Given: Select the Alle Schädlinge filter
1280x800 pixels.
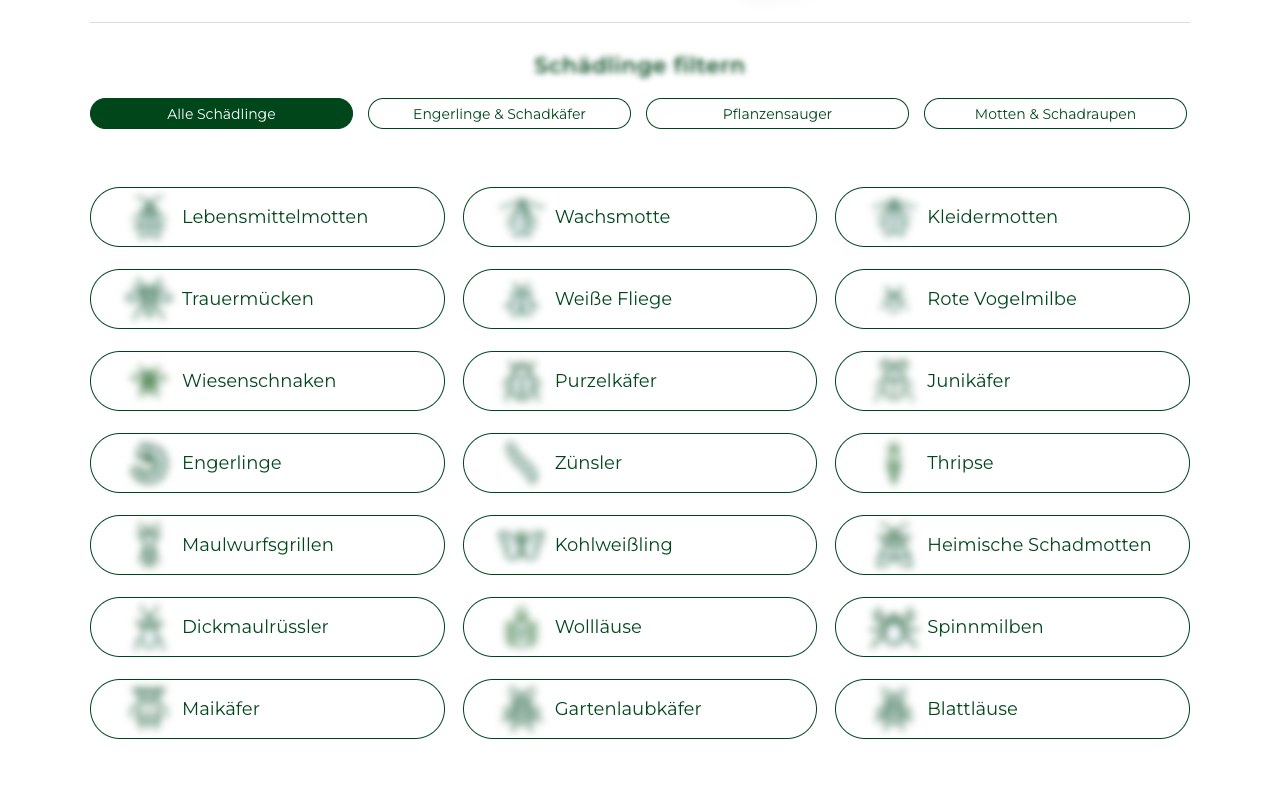Looking at the screenshot, I should pyautogui.click(x=221, y=114).
